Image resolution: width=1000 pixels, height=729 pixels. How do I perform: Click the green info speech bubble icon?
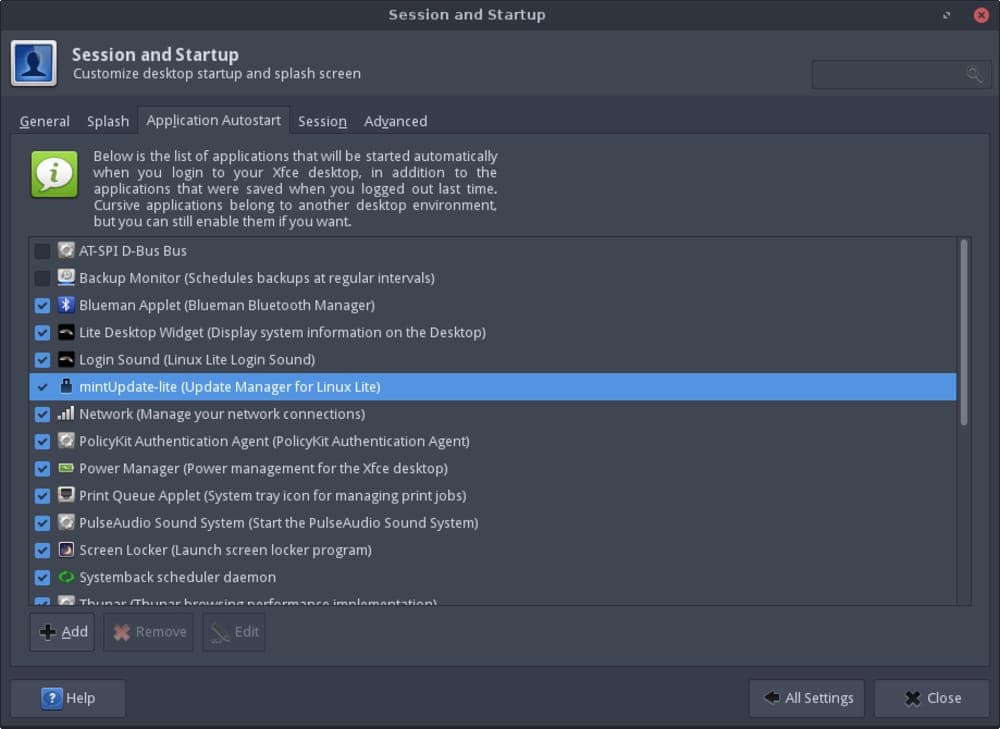54,174
